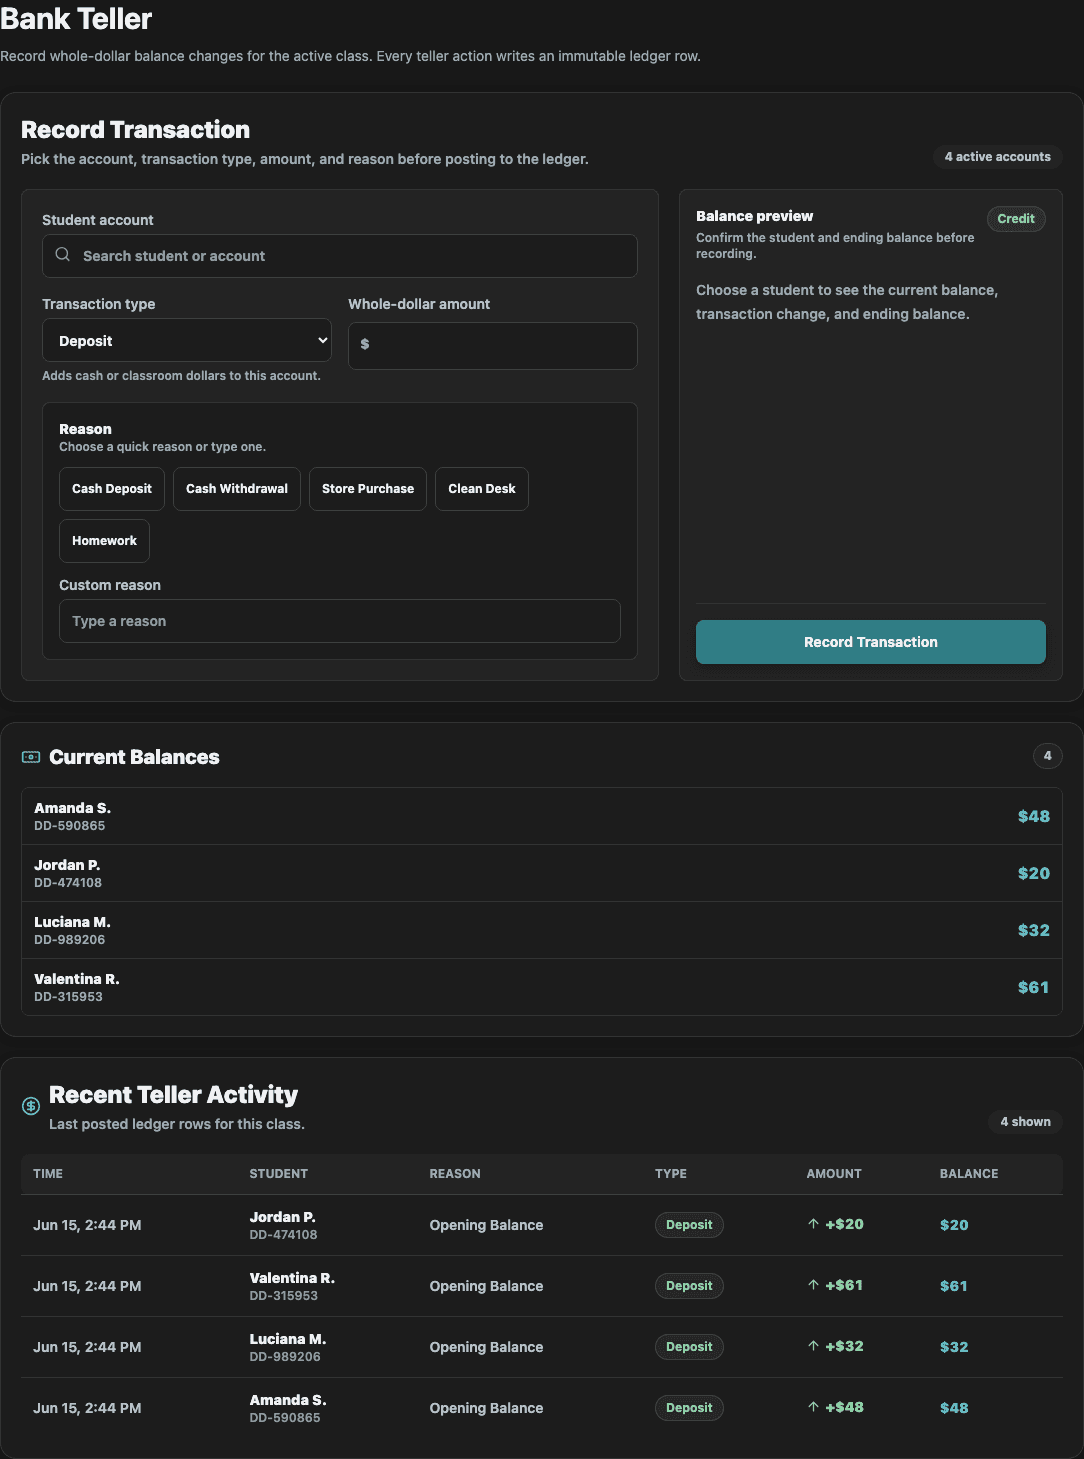Screen dimensions: 1084x1459
Task: Click the up arrow icon next to +$32
Action: tap(814, 1346)
